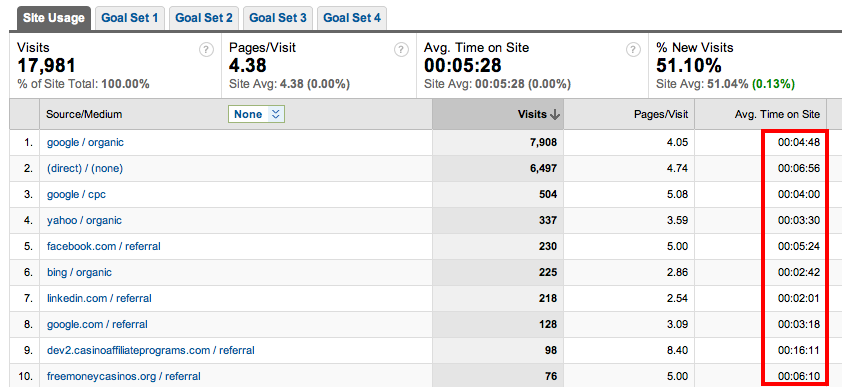Click linkedin.com / referral link
This screenshot has height=387, width=842.
99,298
